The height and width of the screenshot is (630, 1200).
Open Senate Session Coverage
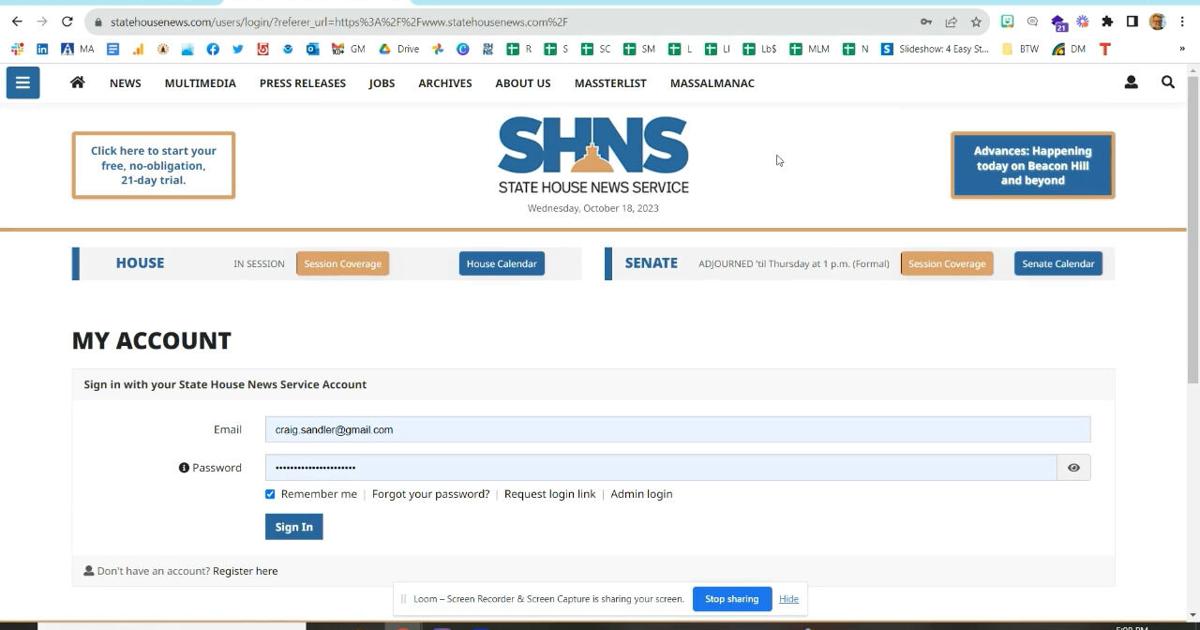pos(947,264)
